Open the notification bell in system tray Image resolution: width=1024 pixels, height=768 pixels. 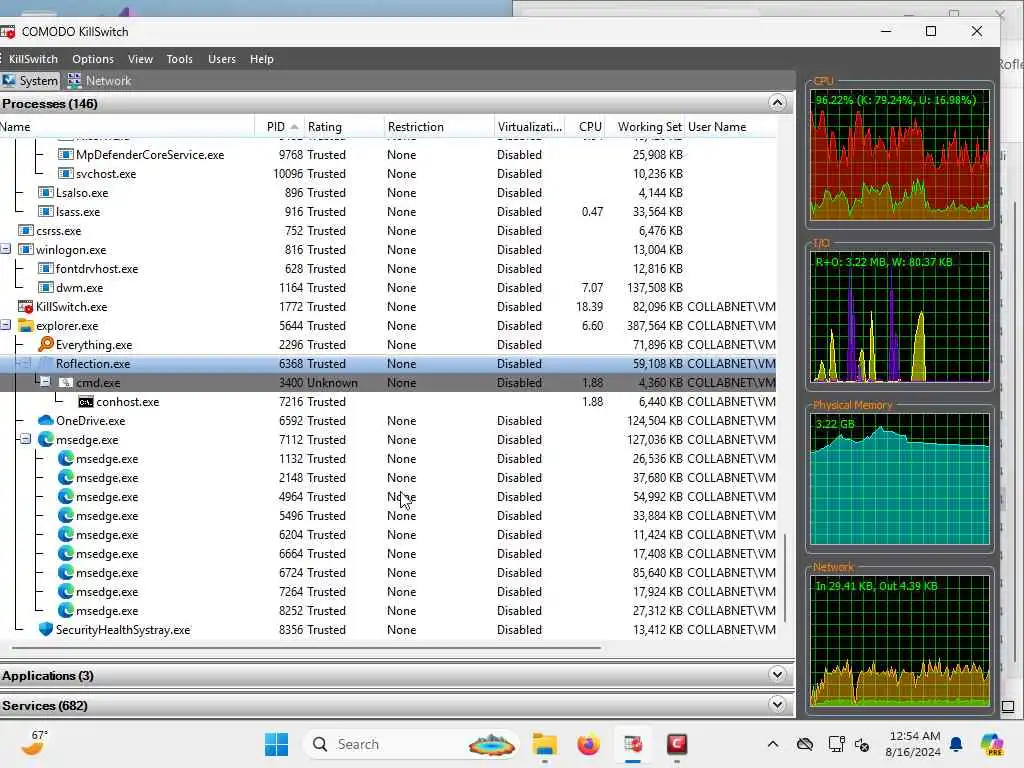coord(956,744)
